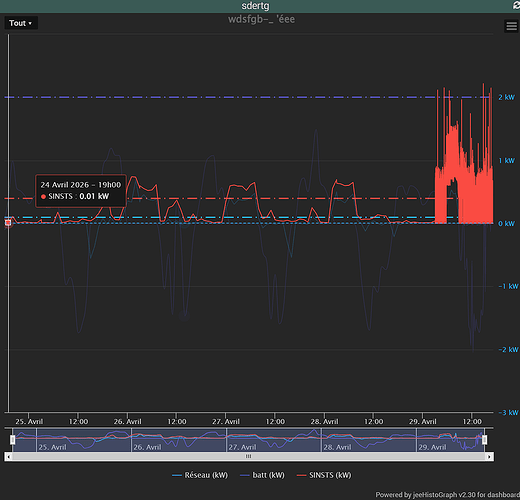520x500 pixels.
Task: Click the 28. Avril section in navigator
Action: [x=369, y=440]
